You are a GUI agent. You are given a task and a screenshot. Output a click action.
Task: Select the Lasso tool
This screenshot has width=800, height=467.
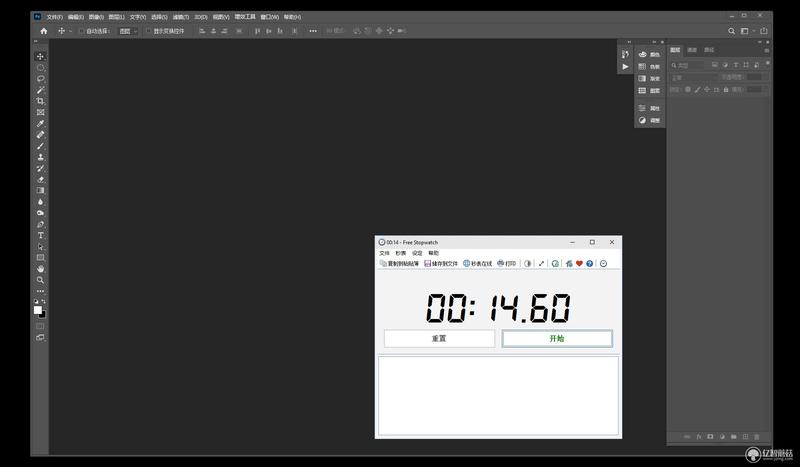(40, 79)
